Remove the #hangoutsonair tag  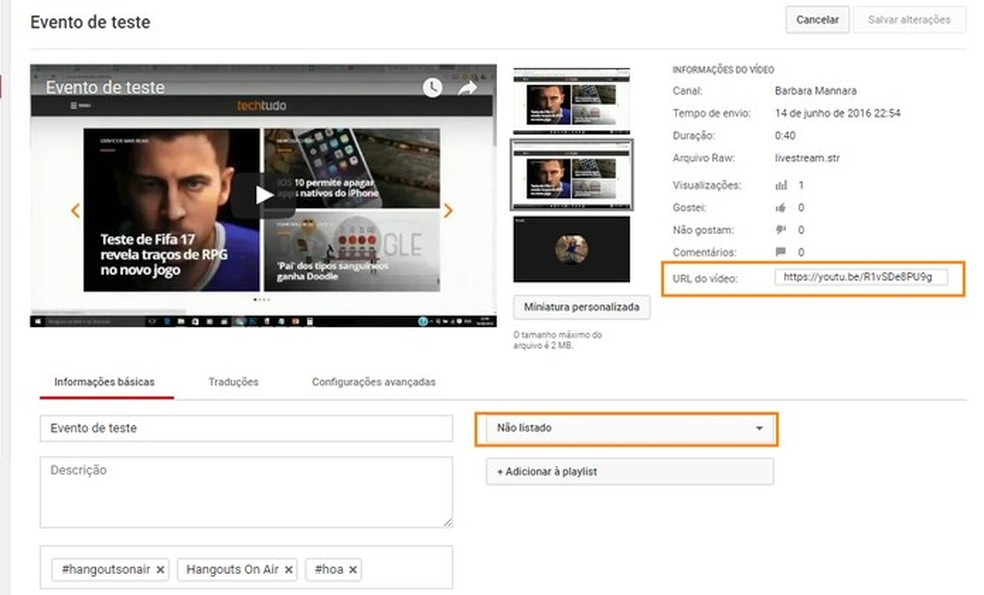(160, 569)
